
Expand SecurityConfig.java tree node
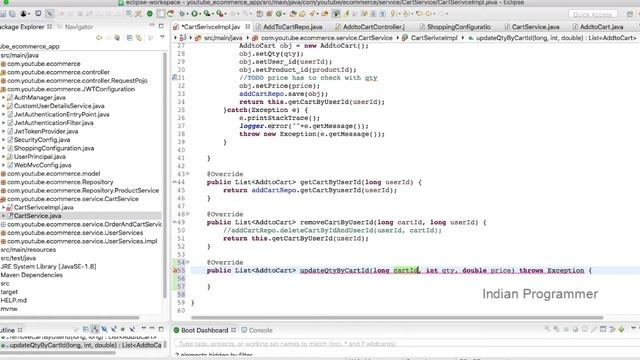click(x=3, y=140)
